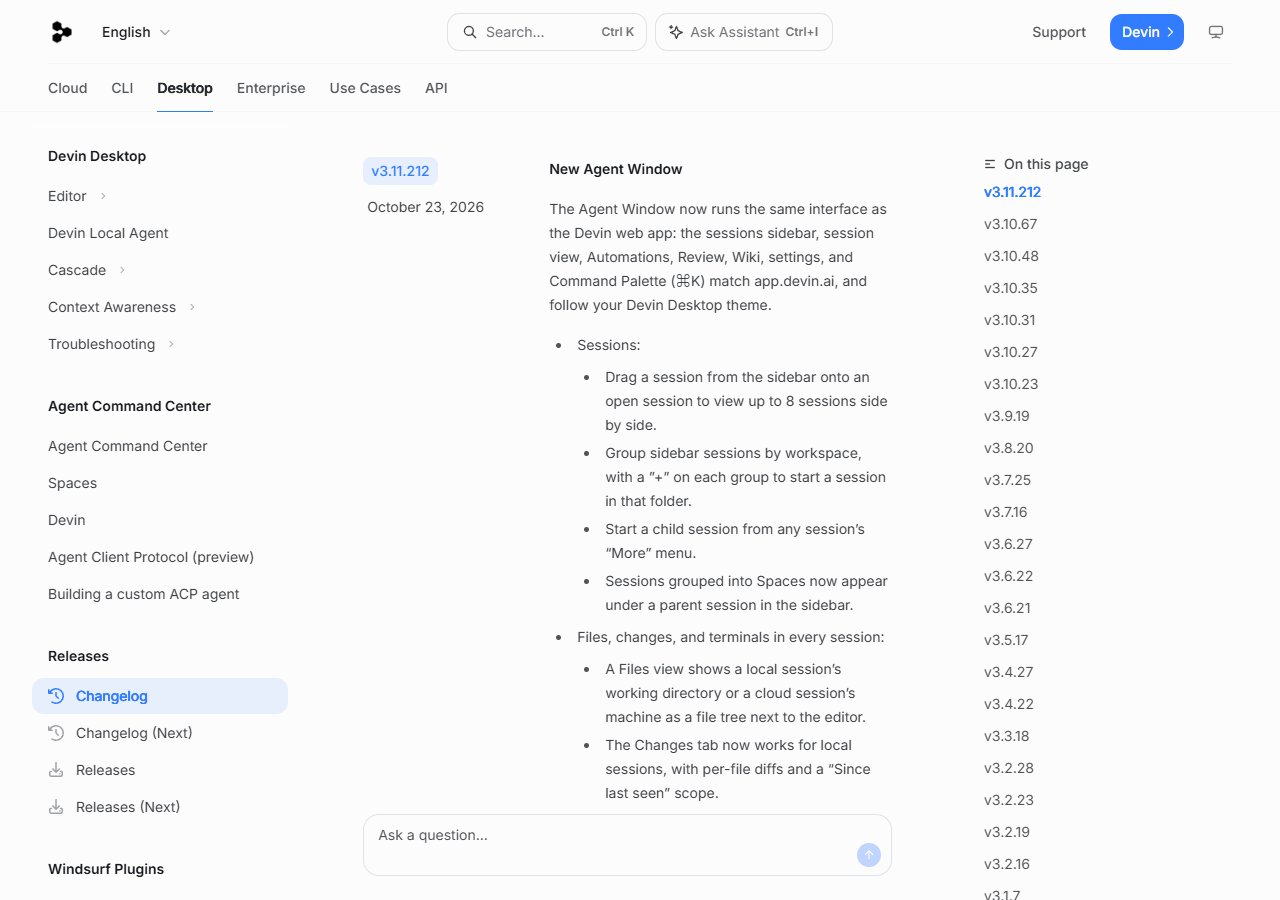1280x900 pixels.
Task: Select v3.11.212 in On this page
Action: point(1013,192)
